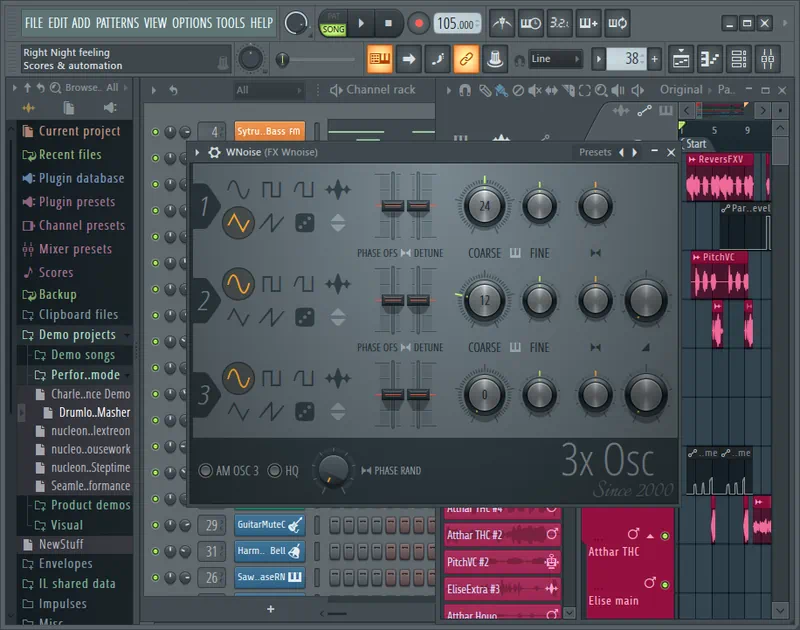This screenshot has width=800, height=630.
Task: Open the PATTERNS menu
Action: click(117, 23)
